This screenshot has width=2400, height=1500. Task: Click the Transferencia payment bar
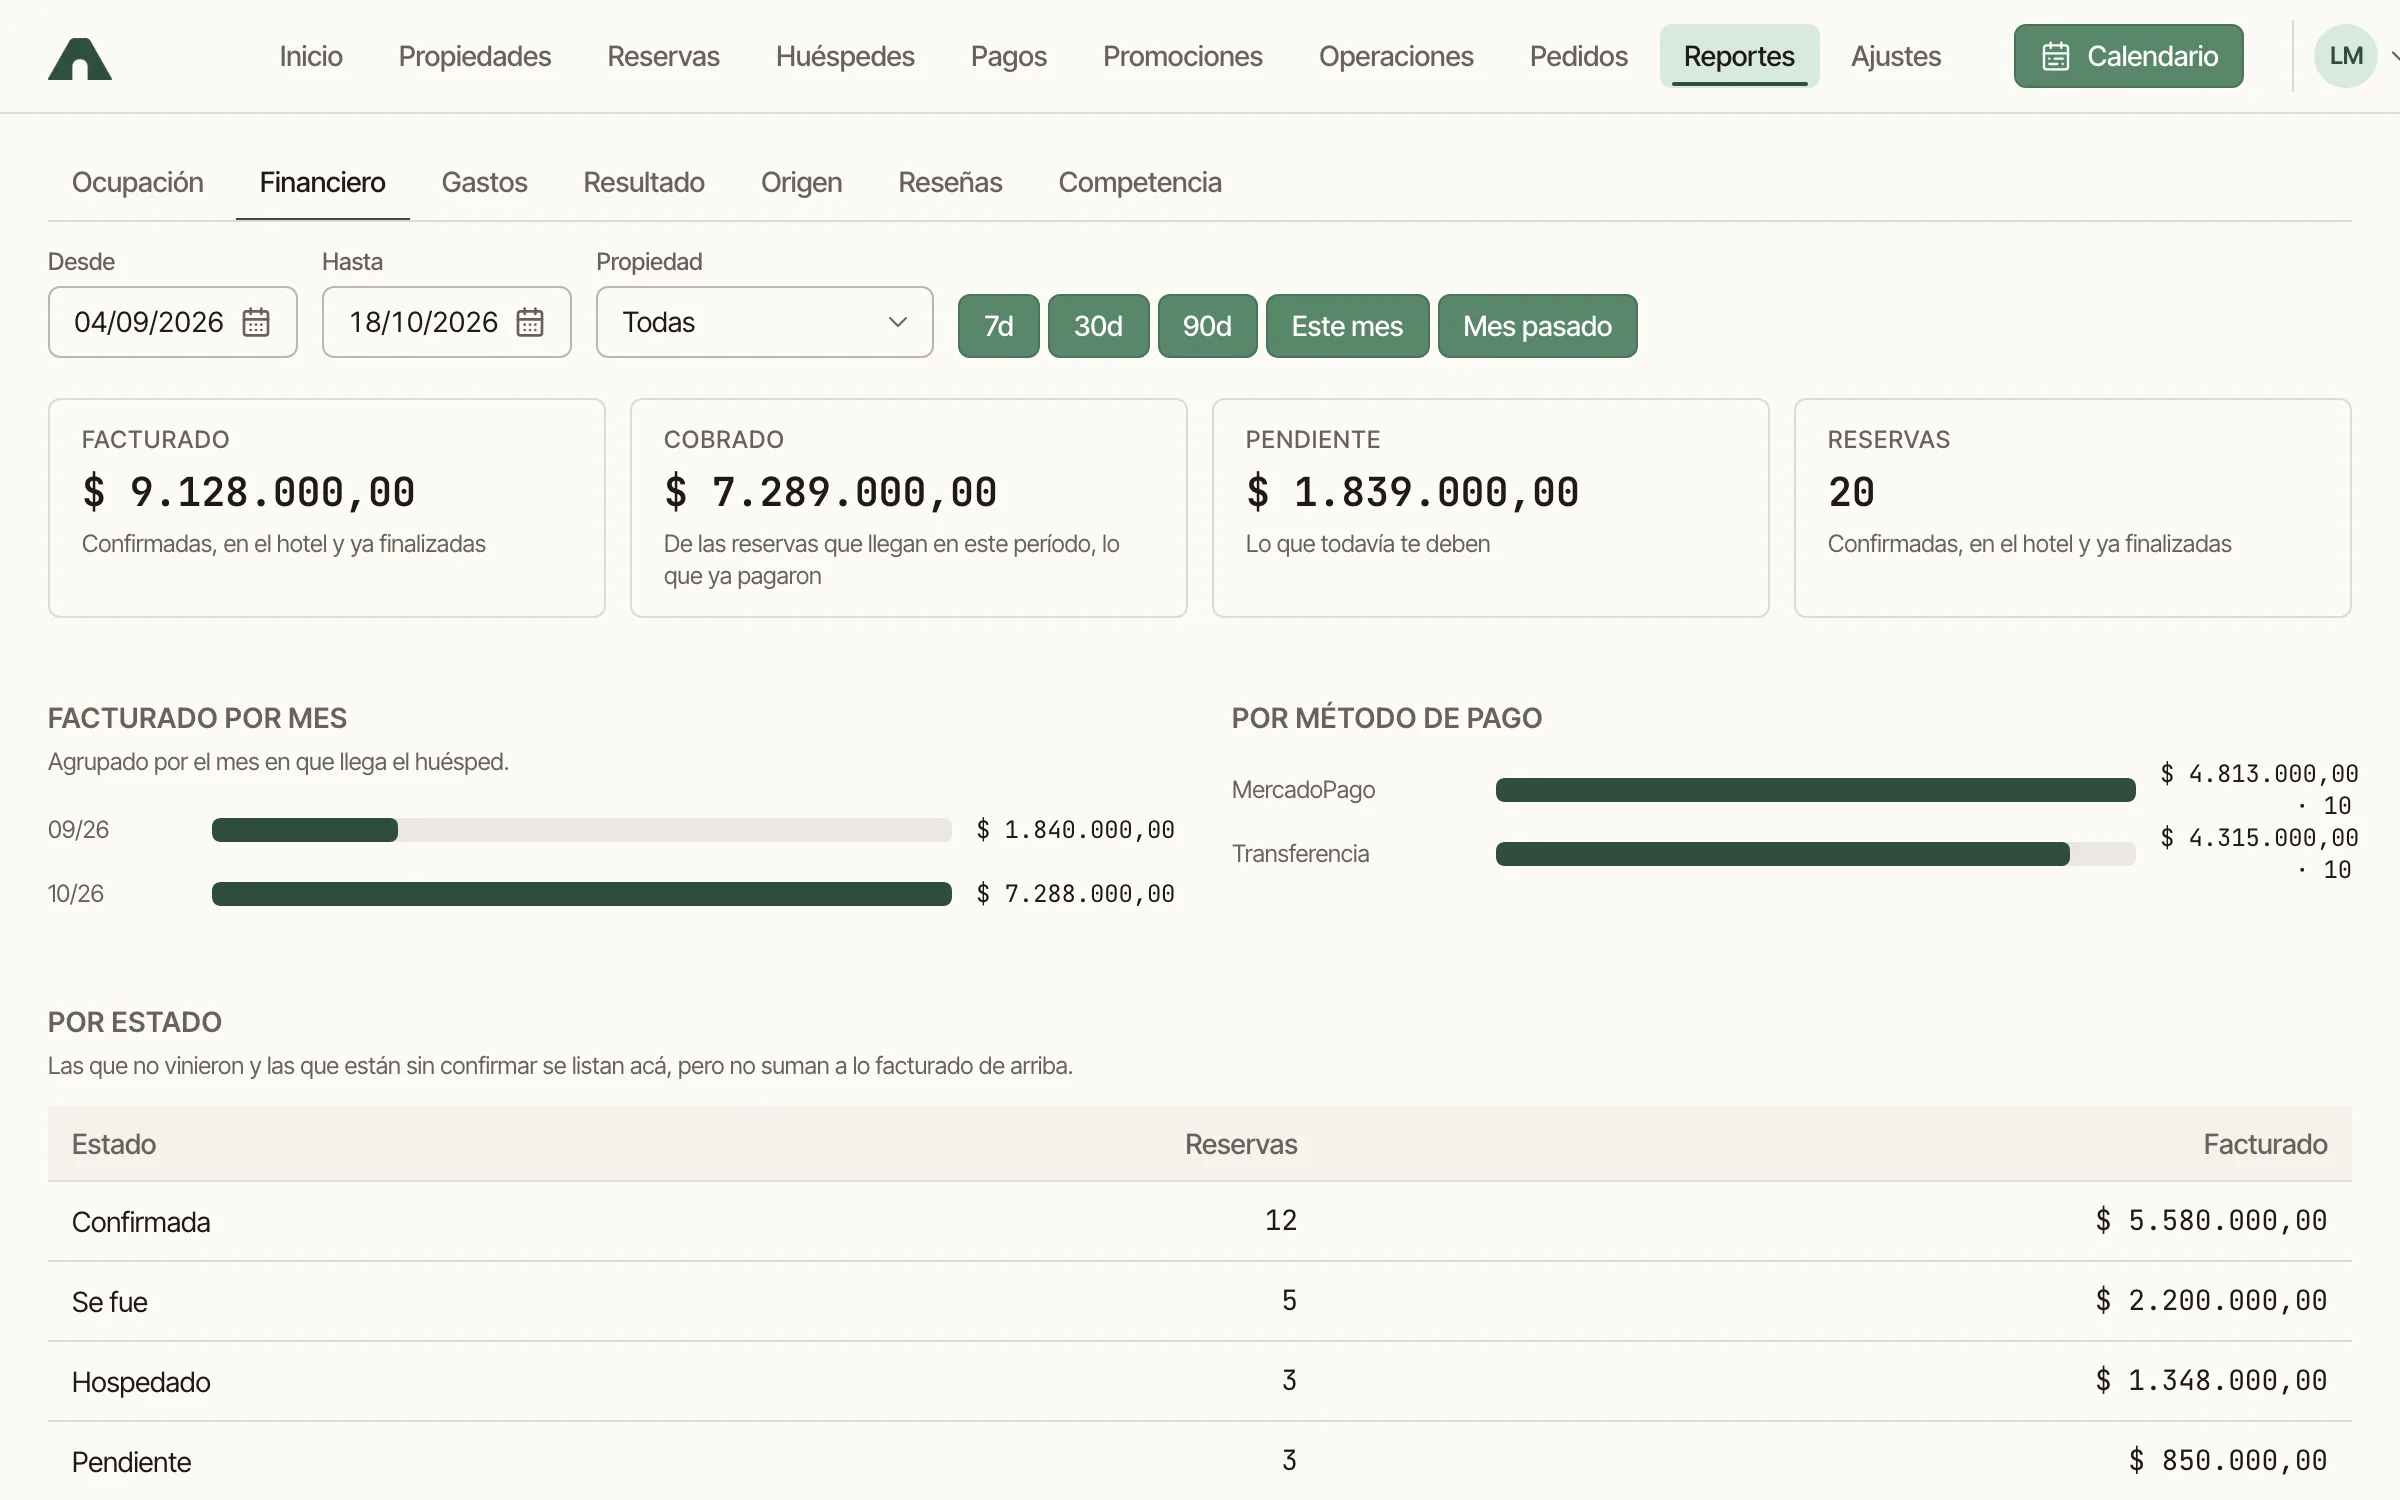(1815, 854)
